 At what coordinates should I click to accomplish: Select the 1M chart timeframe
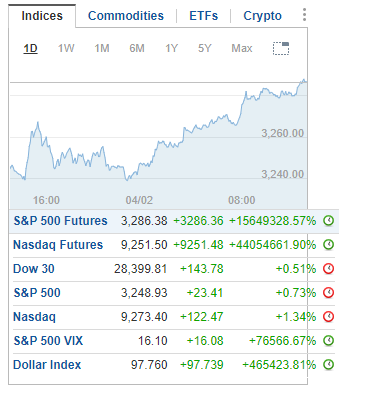pos(102,48)
